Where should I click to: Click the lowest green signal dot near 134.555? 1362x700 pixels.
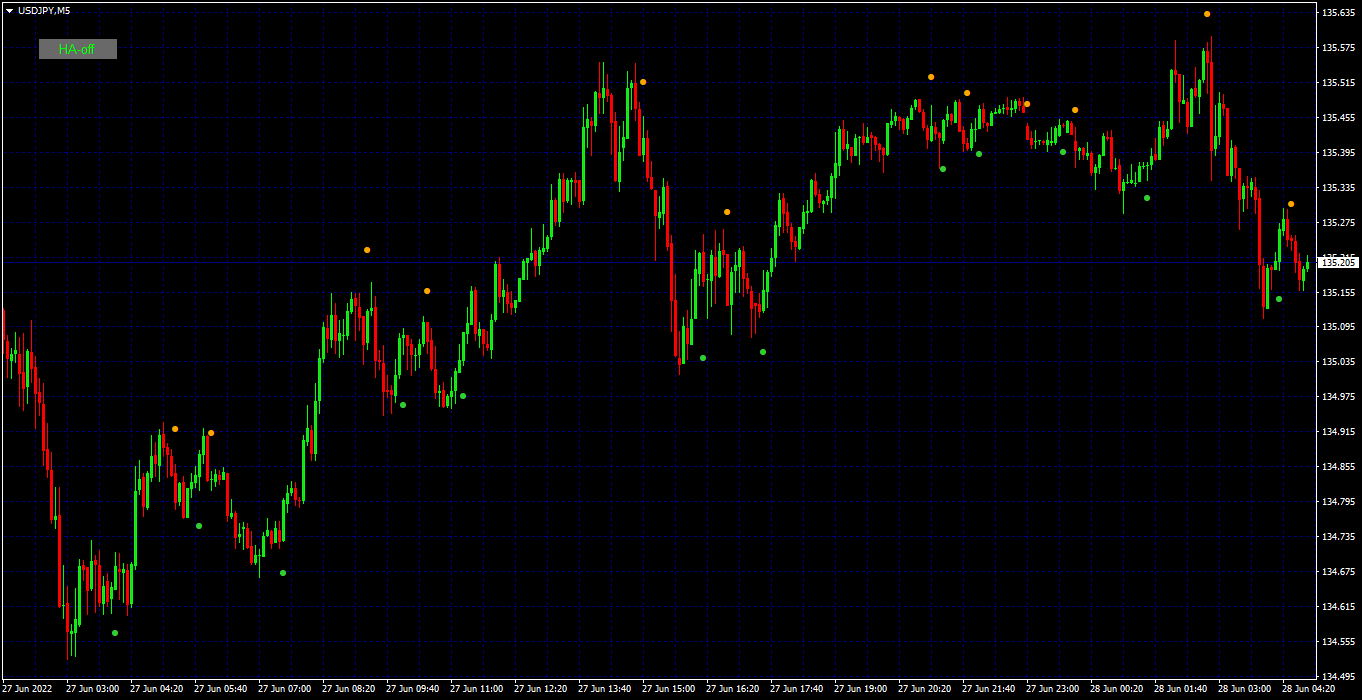[115, 633]
